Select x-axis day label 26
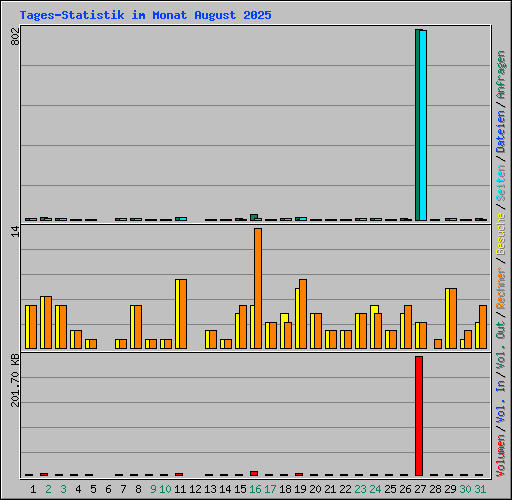 pyautogui.click(x=405, y=489)
